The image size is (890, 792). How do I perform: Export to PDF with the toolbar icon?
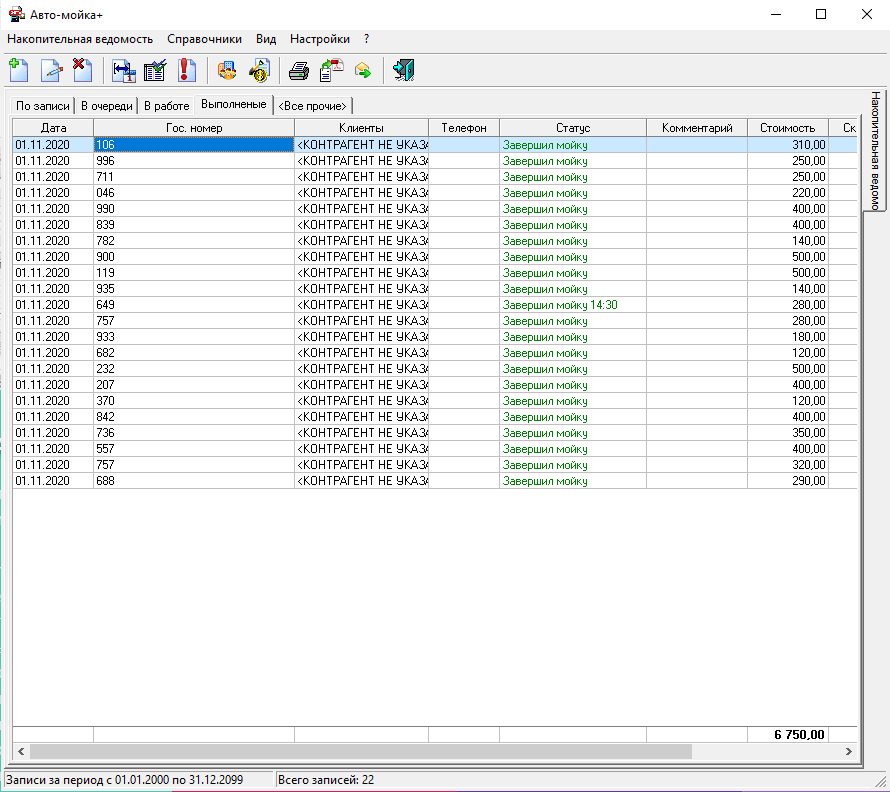coord(331,70)
